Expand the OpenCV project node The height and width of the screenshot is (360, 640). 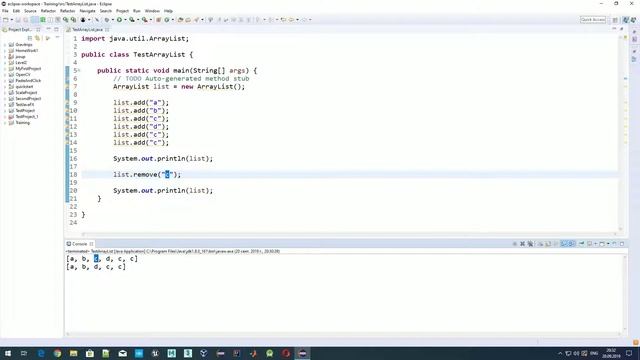(x=5, y=75)
